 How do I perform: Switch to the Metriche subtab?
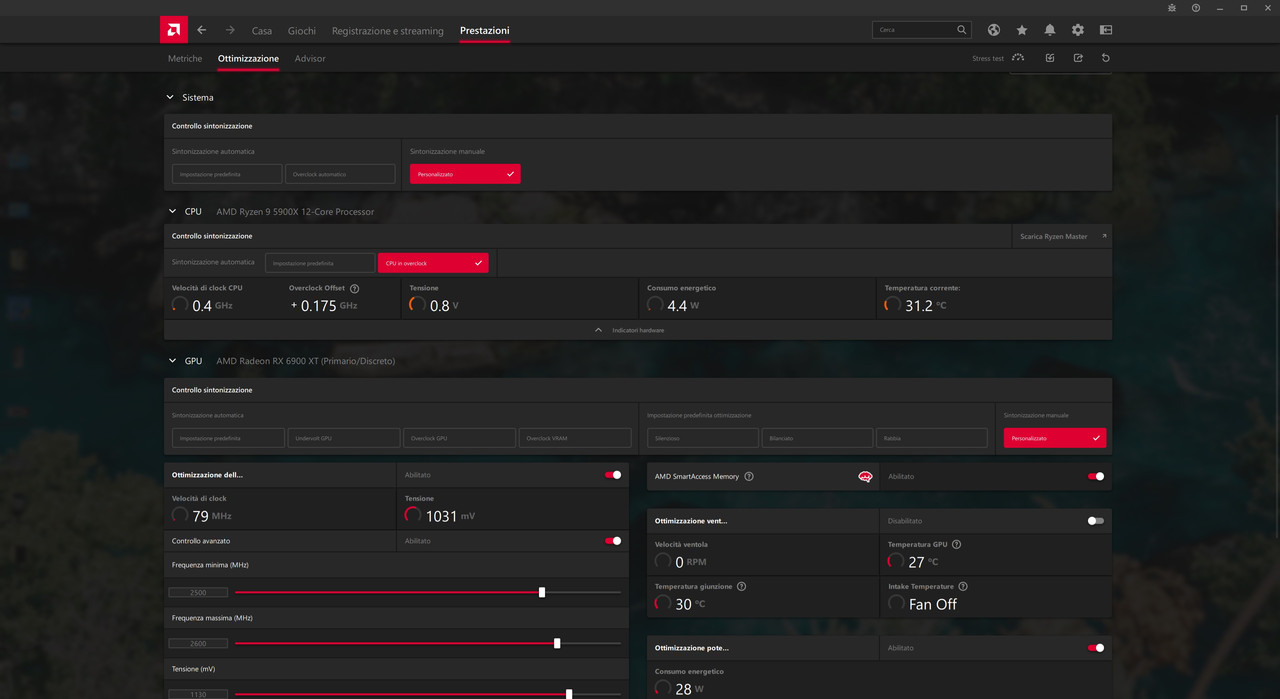click(185, 59)
